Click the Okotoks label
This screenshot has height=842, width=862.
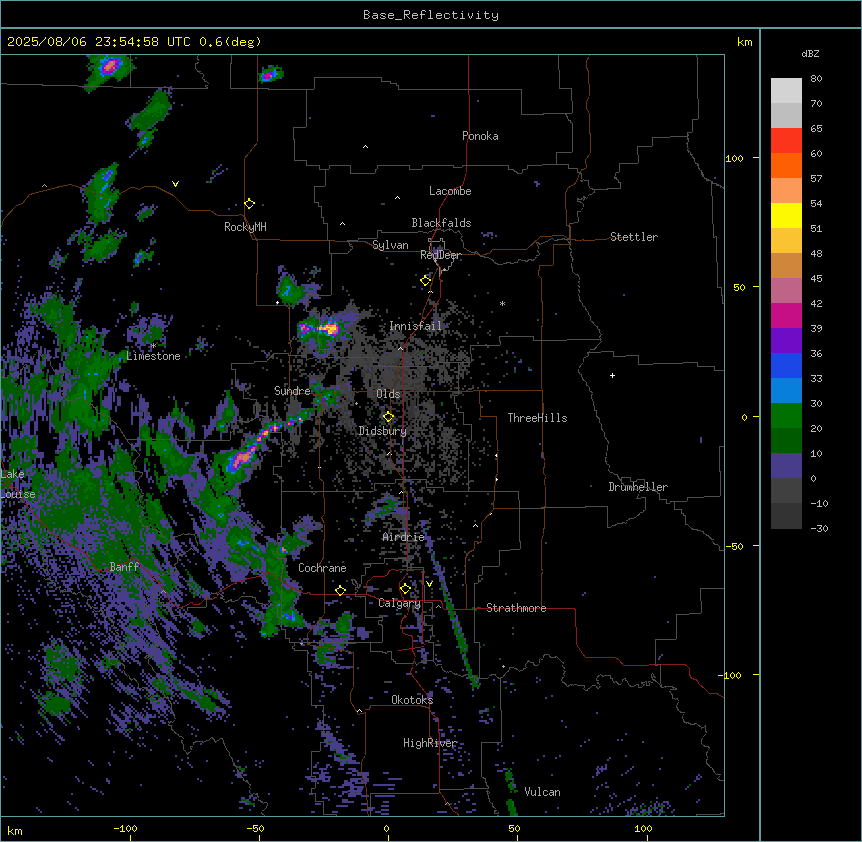(x=412, y=700)
